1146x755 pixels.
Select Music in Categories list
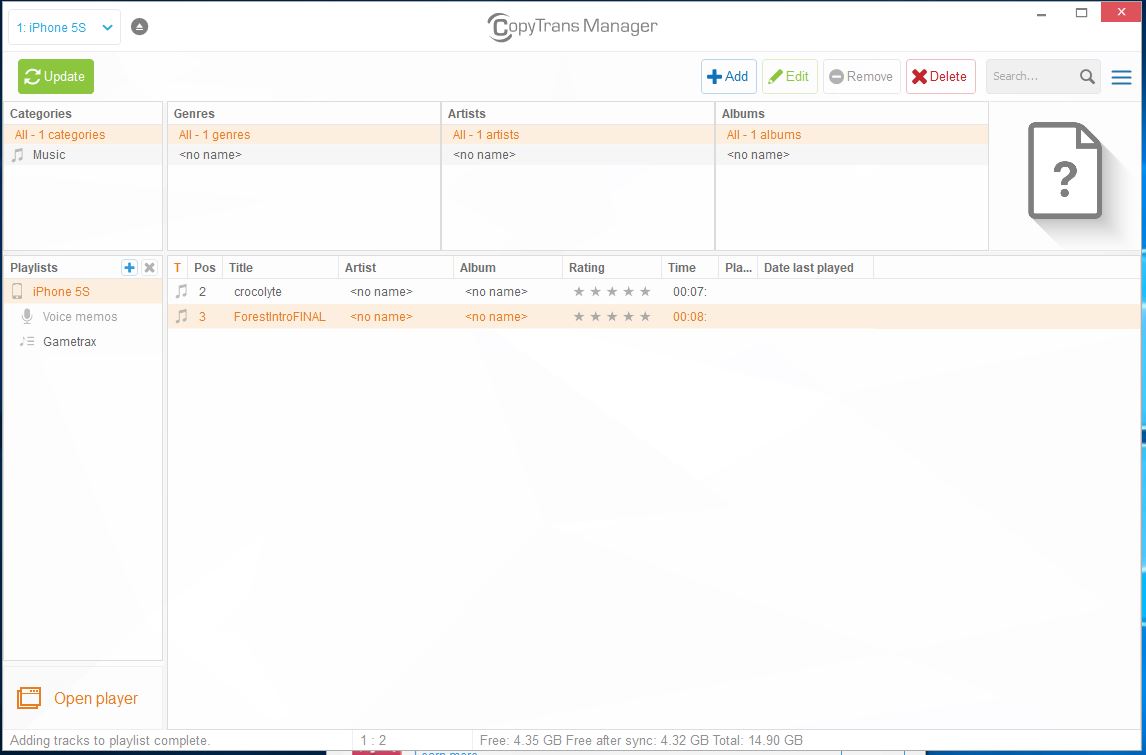pos(48,155)
